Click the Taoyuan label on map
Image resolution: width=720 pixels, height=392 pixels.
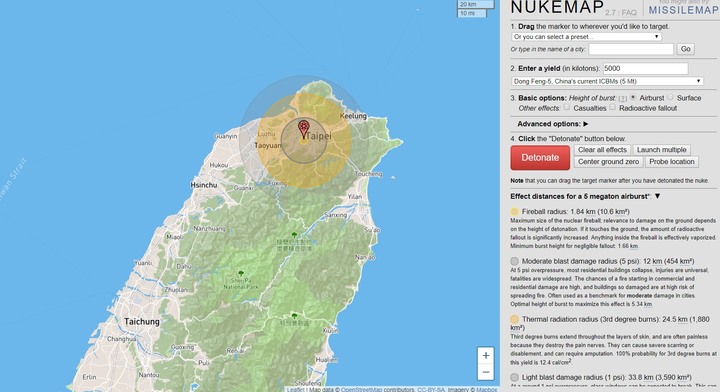(268, 146)
